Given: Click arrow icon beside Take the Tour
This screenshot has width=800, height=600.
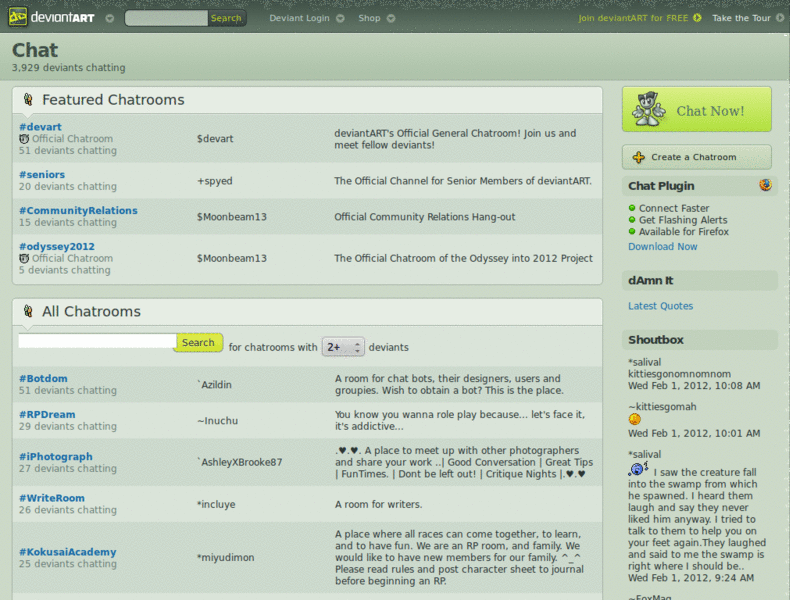Looking at the screenshot, I should (x=780, y=18).
